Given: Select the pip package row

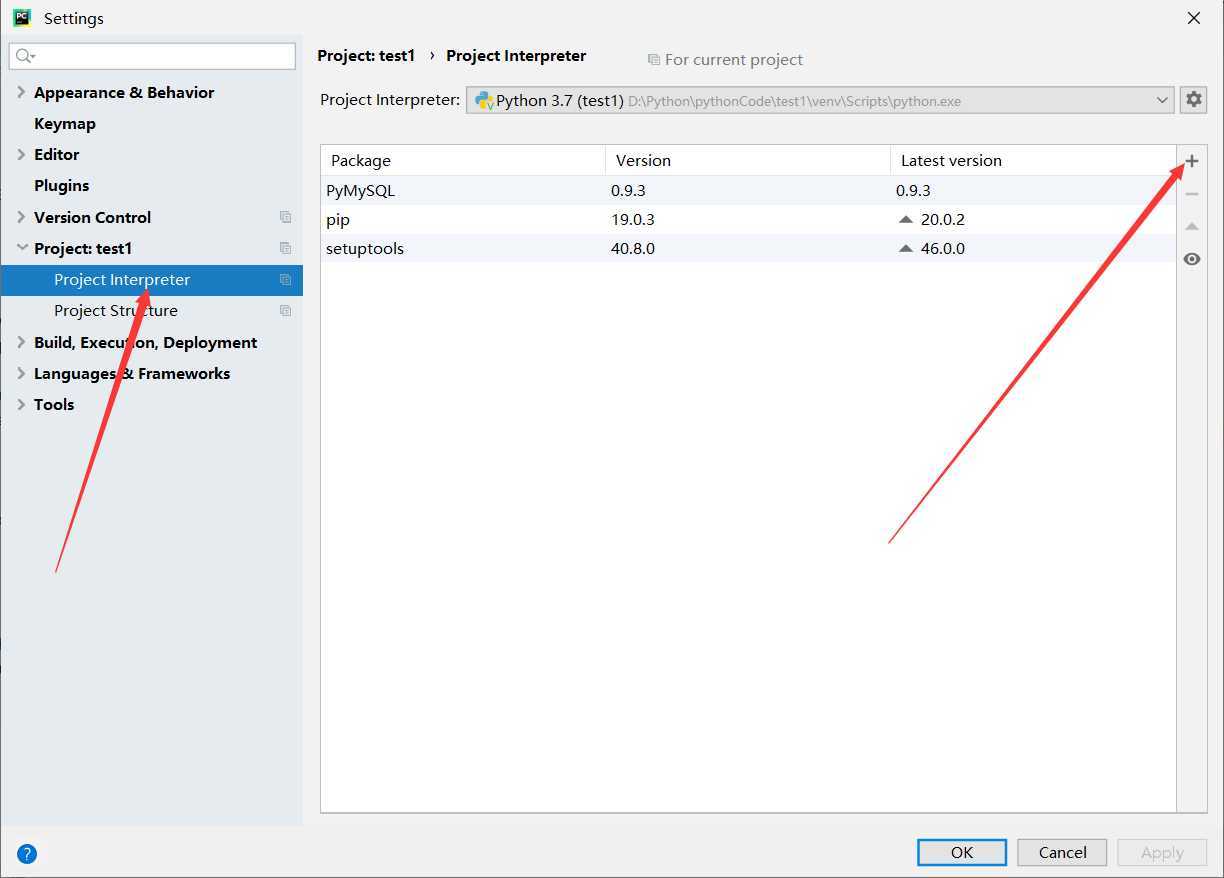Looking at the screenshot, I should click(748, 219).
